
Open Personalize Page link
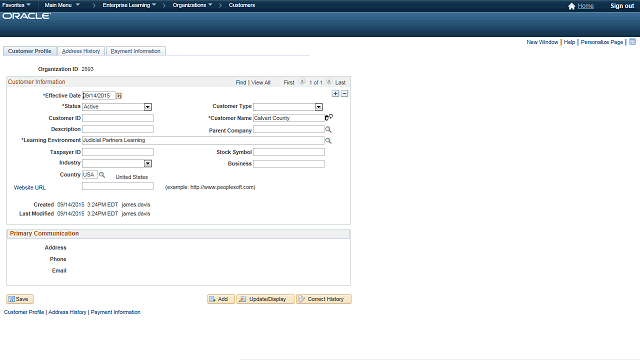click(602, 42)
